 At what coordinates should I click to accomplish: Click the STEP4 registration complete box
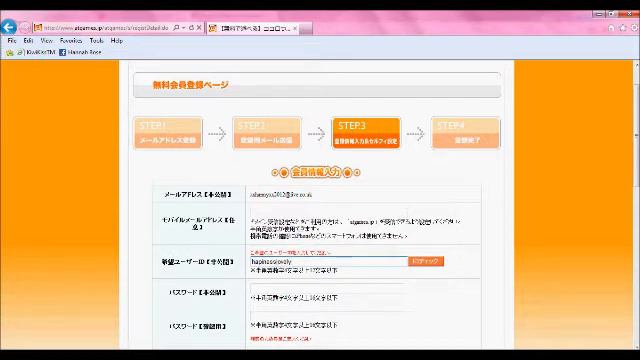pos(465,133)
